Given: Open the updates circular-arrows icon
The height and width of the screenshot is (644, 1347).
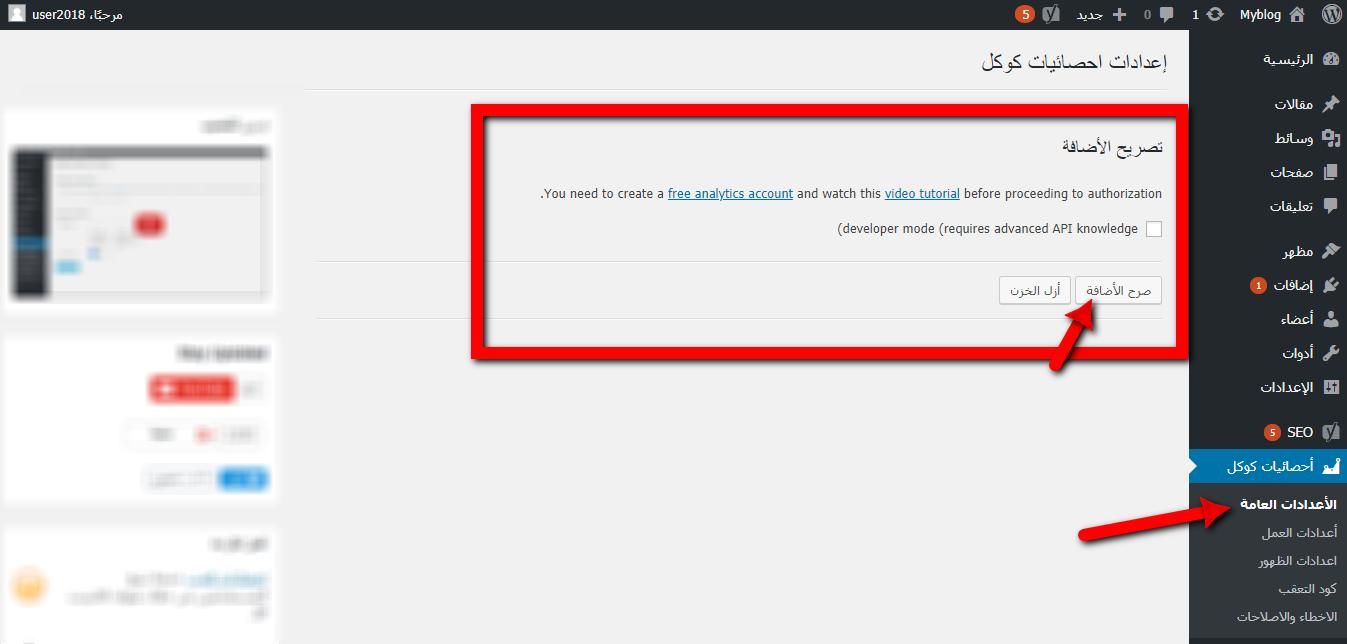Looking at the screenshot, I should 1215,15.
